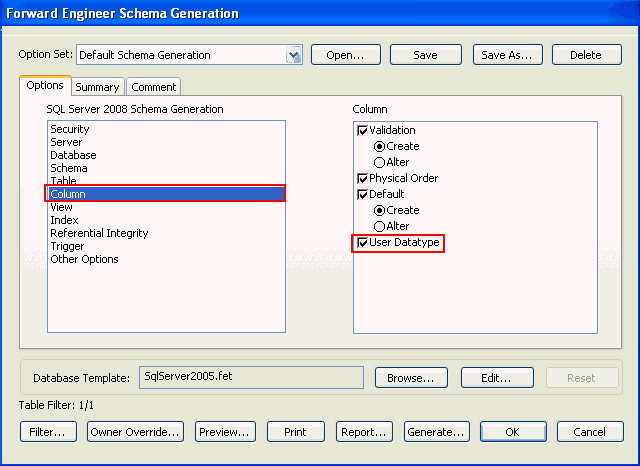Viewport: 640px width, 466px height.
Task: Uncheck the Physical Order checkbox
Action: [363, 178]
